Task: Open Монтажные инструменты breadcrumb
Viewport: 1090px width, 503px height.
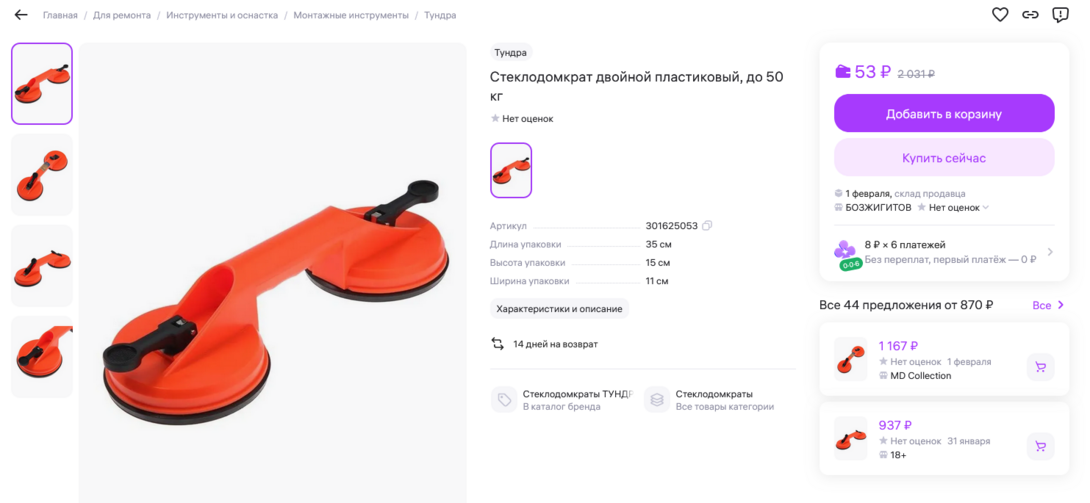Action: tap(351, 15)
